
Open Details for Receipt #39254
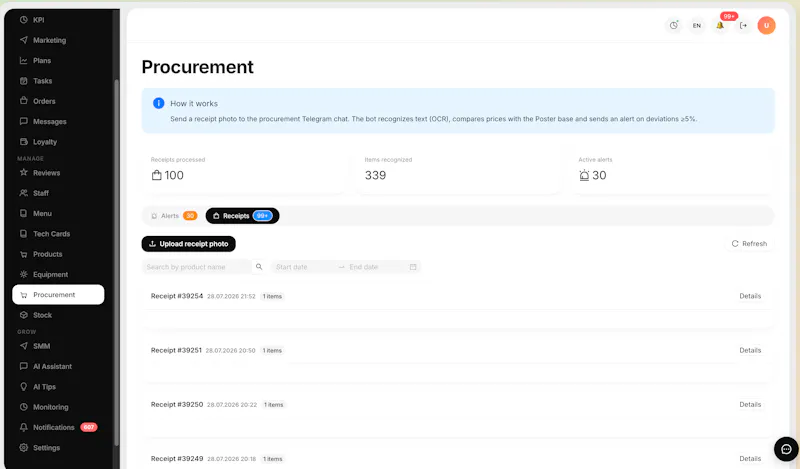(750, 296)
